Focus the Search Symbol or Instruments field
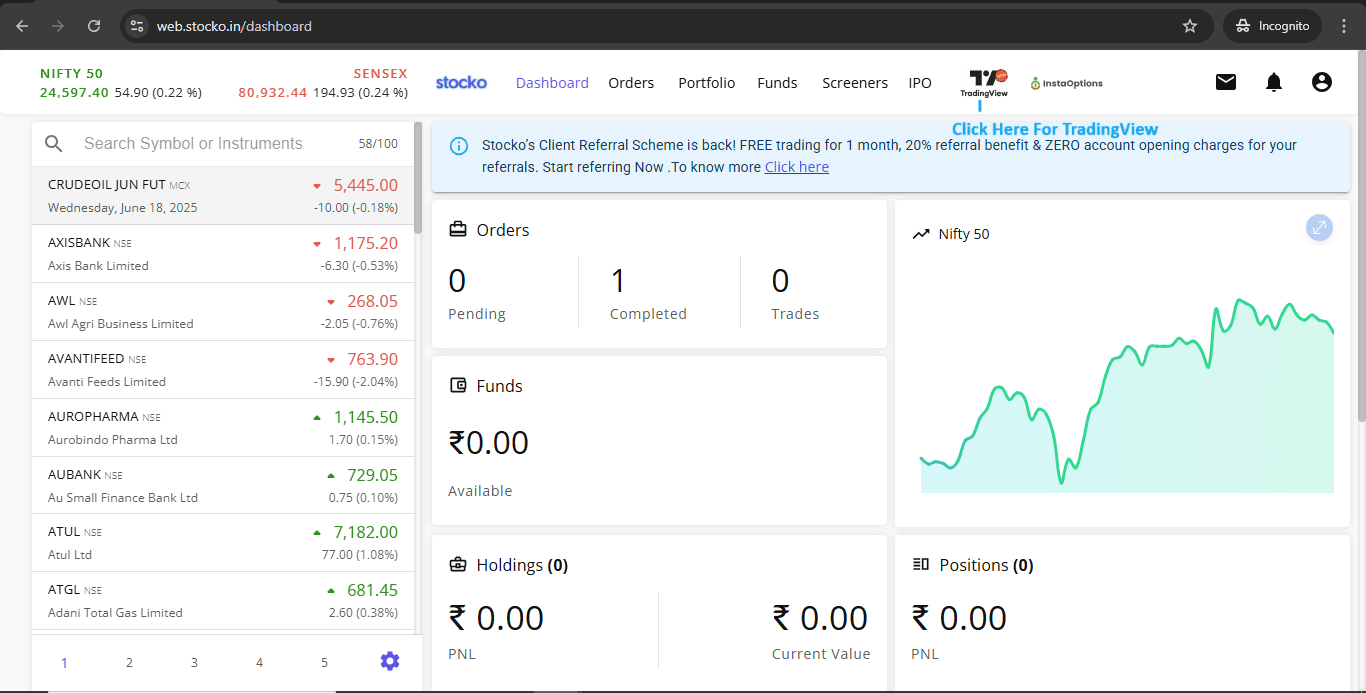 210,144
